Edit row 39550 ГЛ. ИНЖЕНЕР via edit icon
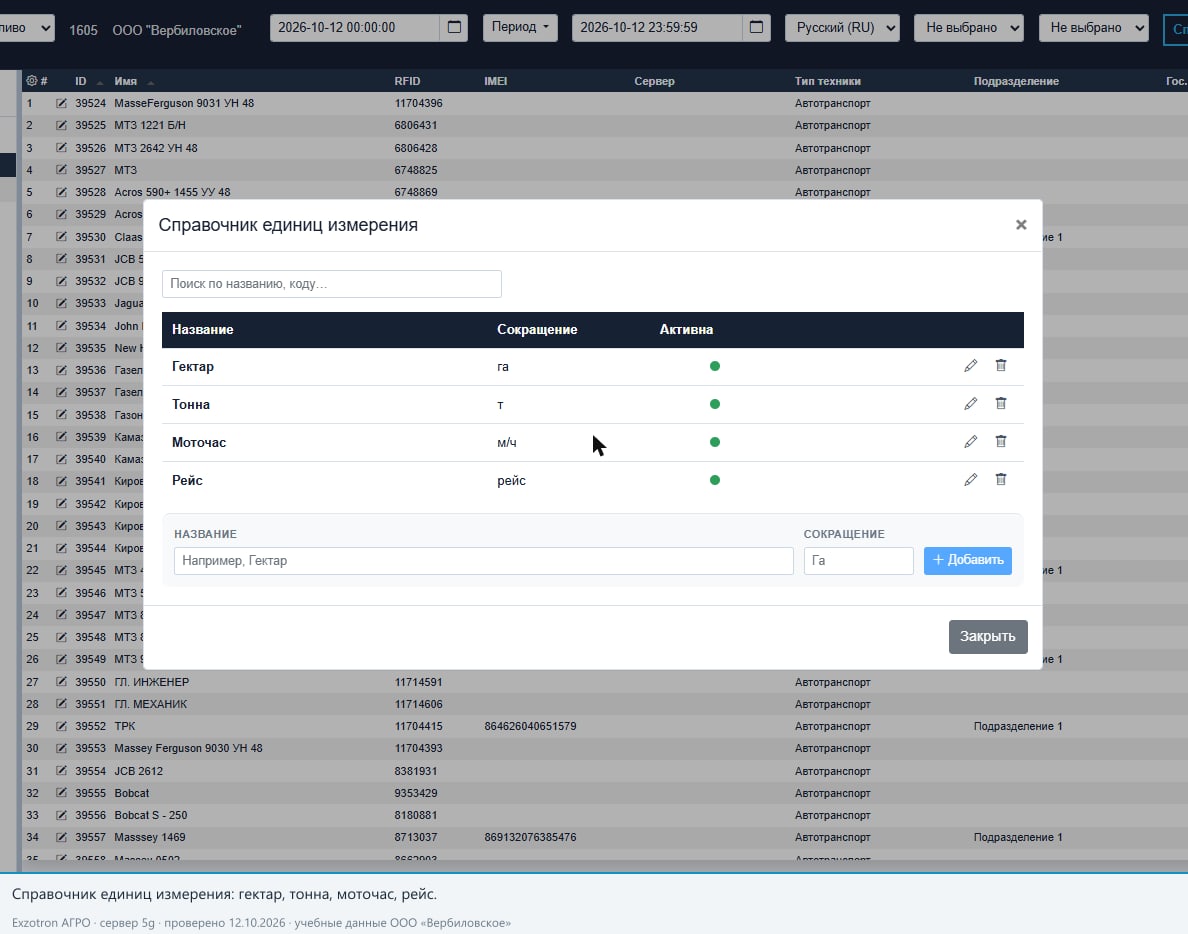 tap(61, 682)
